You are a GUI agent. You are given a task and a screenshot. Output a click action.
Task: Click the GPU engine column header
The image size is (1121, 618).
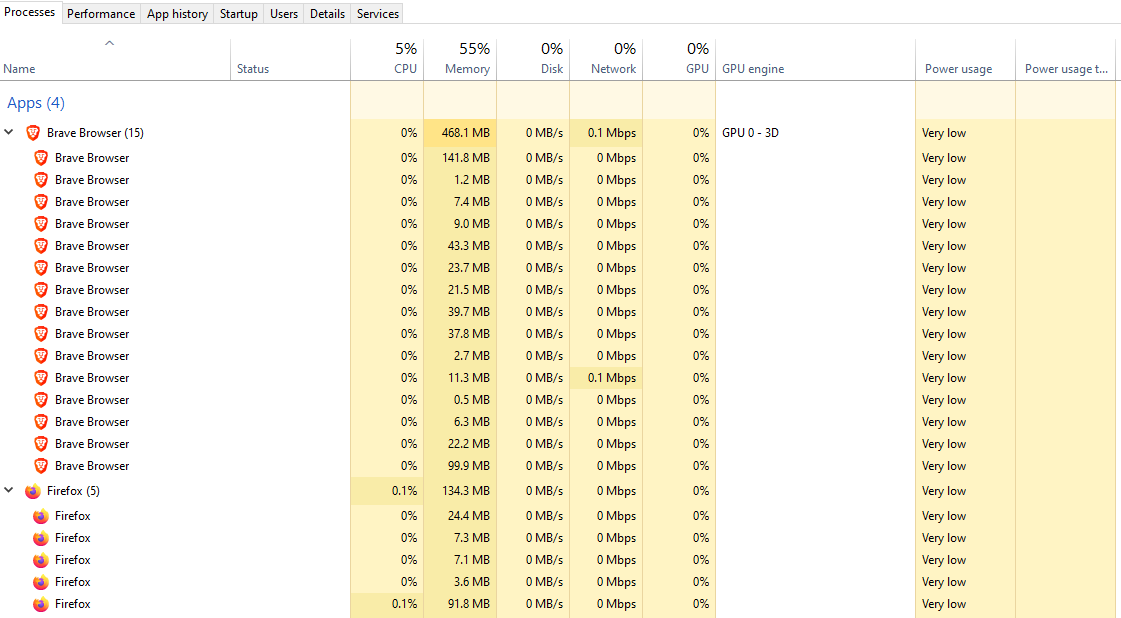pyautogui.click(x=815, y=59)
